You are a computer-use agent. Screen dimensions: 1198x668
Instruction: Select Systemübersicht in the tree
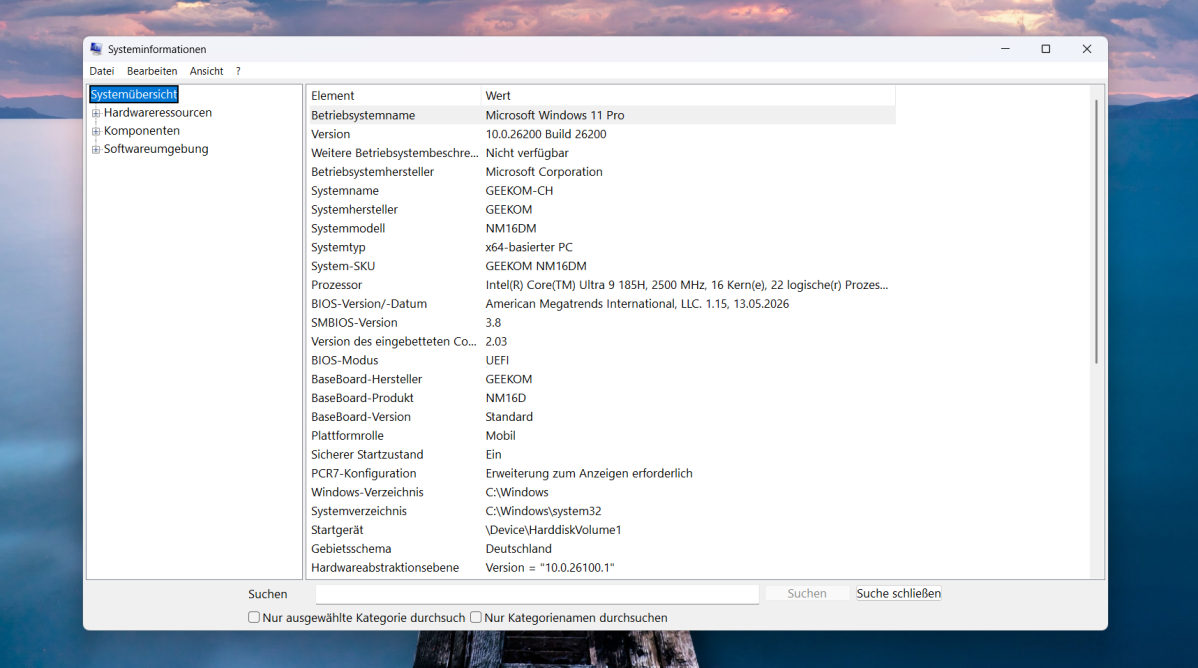(x=134, y=94)
